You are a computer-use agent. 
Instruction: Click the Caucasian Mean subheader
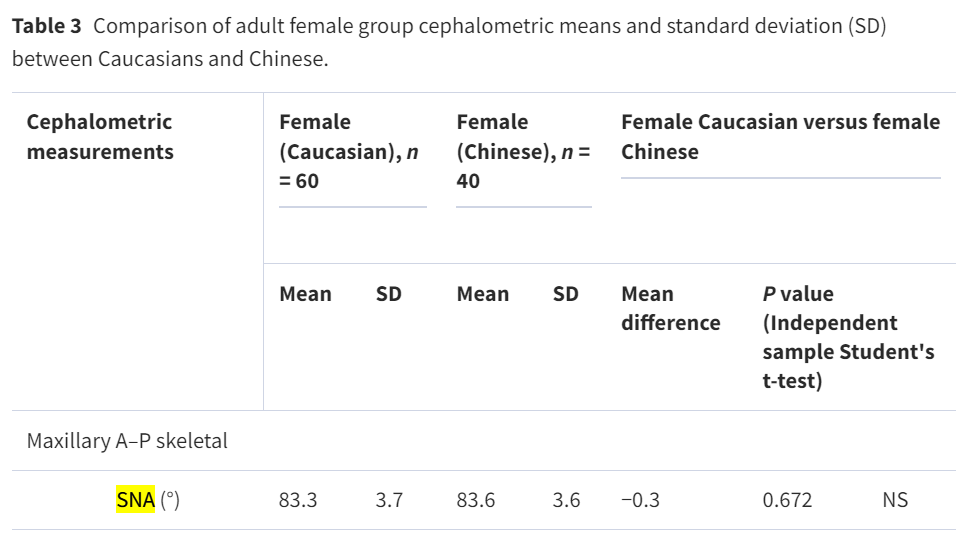click(305, 294)
